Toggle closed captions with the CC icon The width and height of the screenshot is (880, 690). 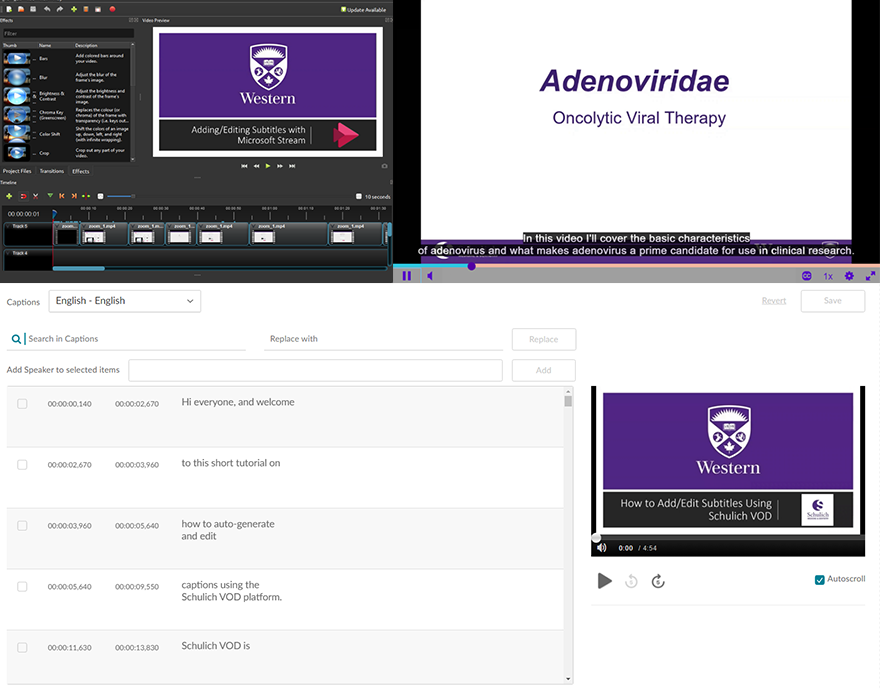806,276
